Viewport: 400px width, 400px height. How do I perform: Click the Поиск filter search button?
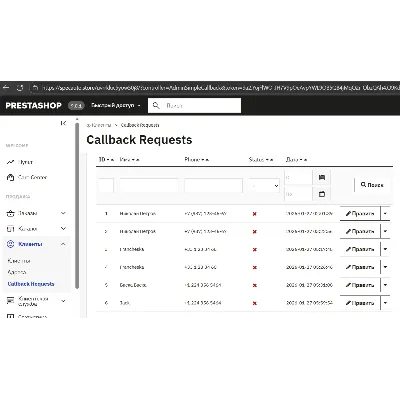(x=372, y=185)
